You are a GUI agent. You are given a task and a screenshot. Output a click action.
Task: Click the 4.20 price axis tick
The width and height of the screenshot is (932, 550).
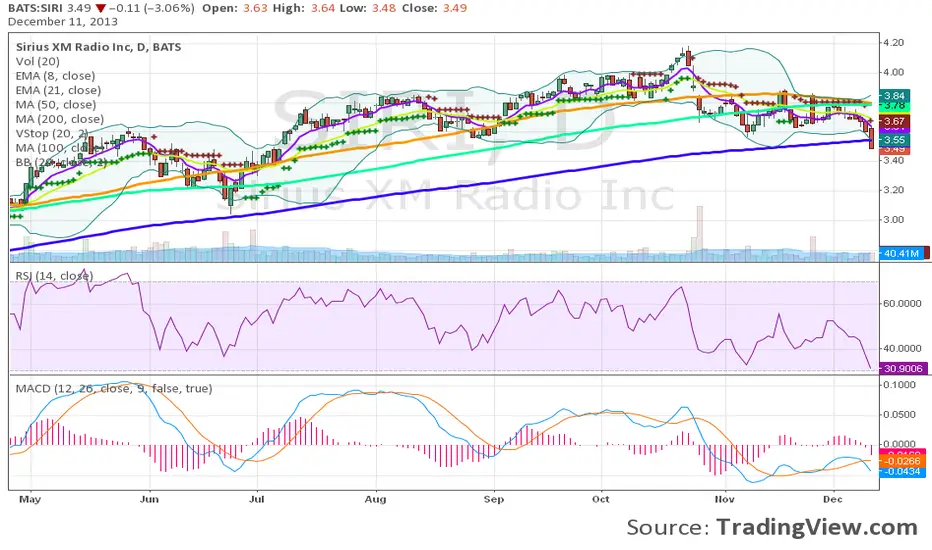[894, 43]
